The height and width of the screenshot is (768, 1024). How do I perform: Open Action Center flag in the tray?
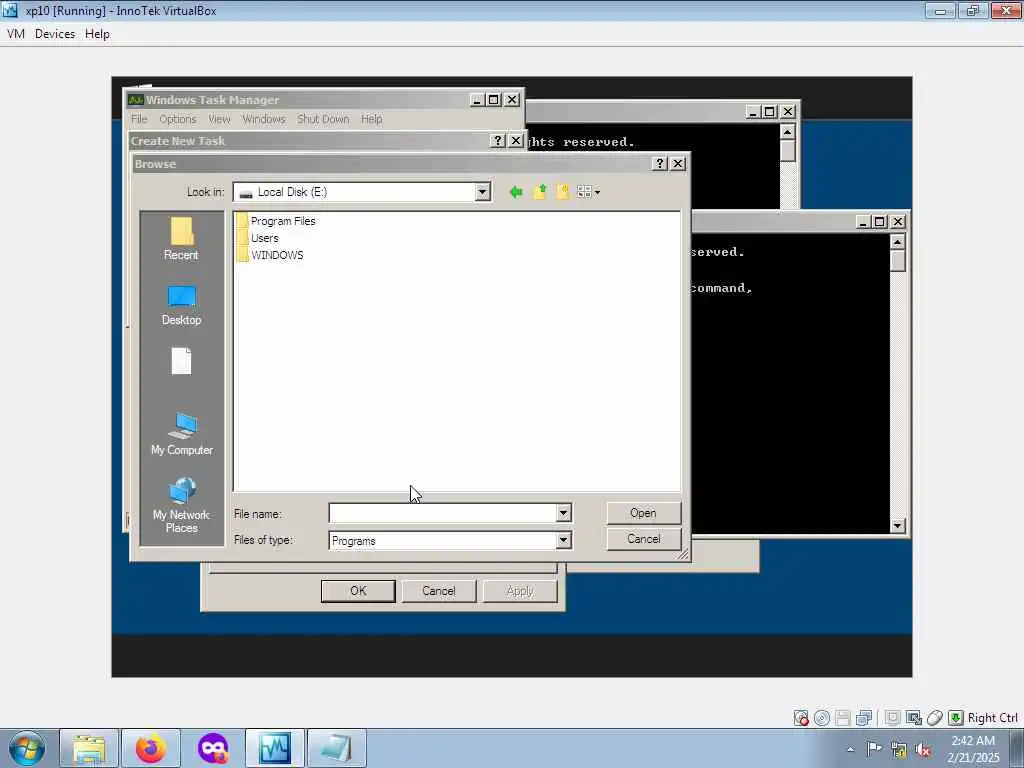coord(874,749)
